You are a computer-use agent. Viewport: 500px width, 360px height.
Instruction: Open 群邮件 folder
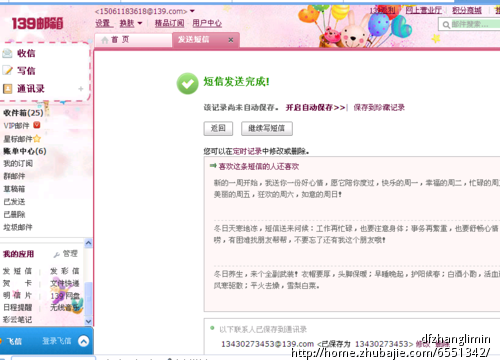pyautogui.click(x=14, y=176)
